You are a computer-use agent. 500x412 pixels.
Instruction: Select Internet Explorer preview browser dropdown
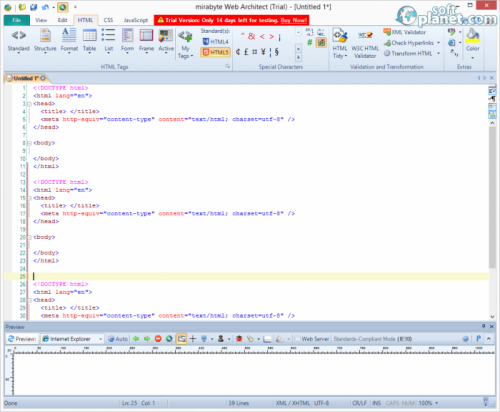coord(72,339)
